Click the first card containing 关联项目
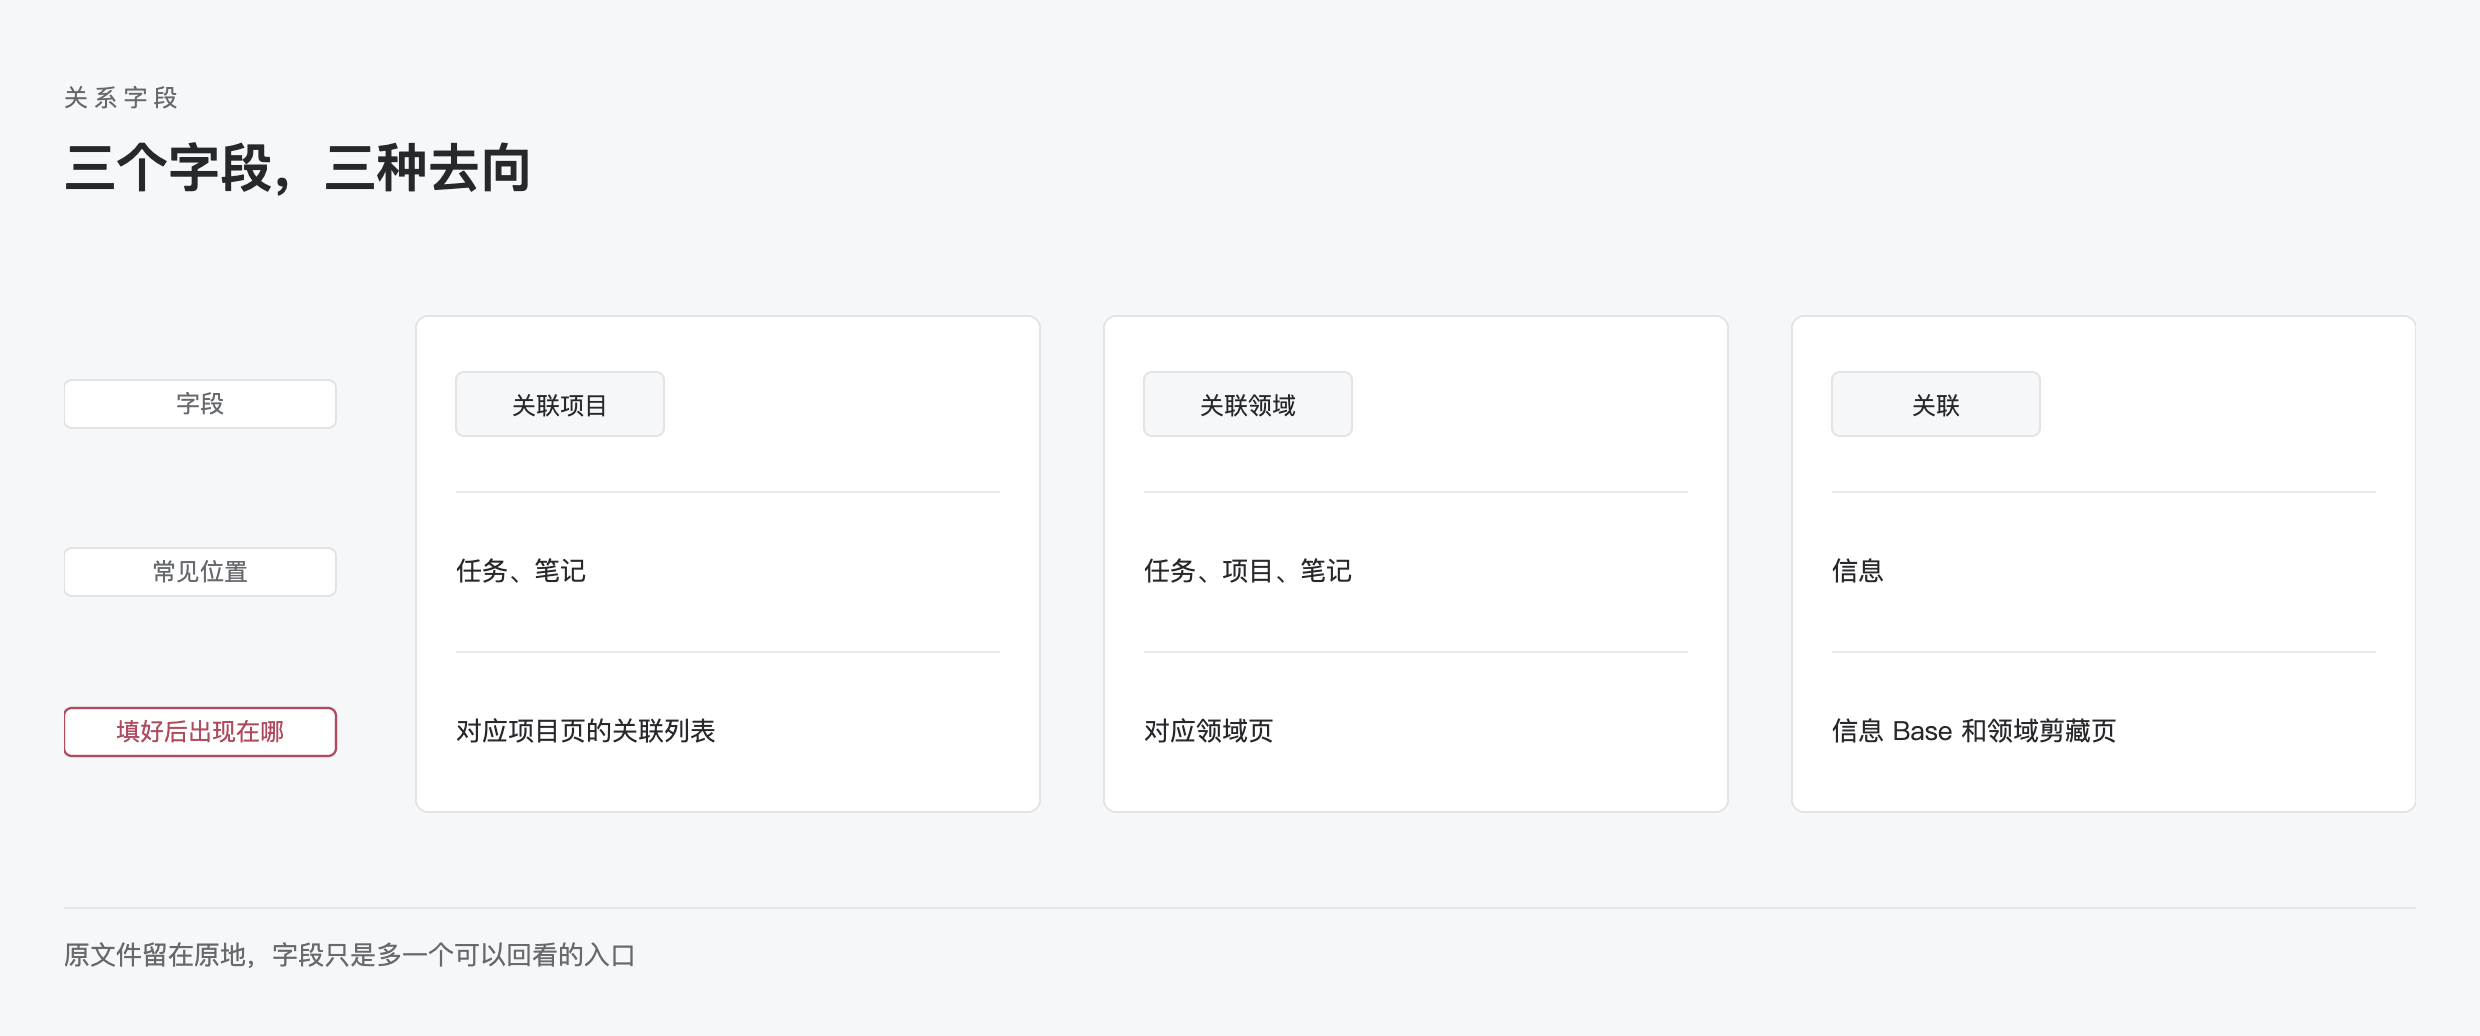The height and width of the screenshot is (1036, 2480). (728, 564)
